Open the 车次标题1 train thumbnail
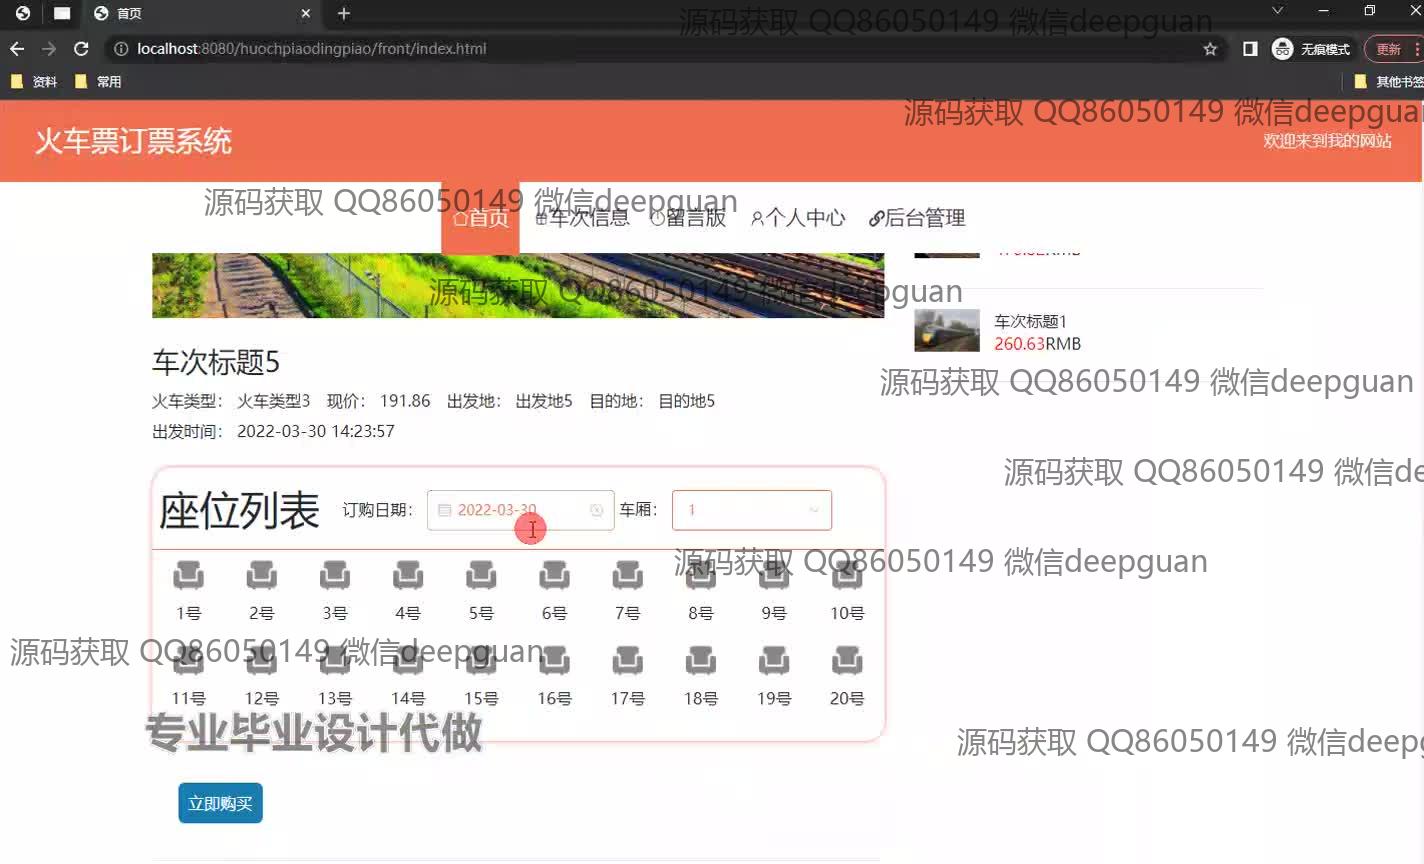 (946, 331)
